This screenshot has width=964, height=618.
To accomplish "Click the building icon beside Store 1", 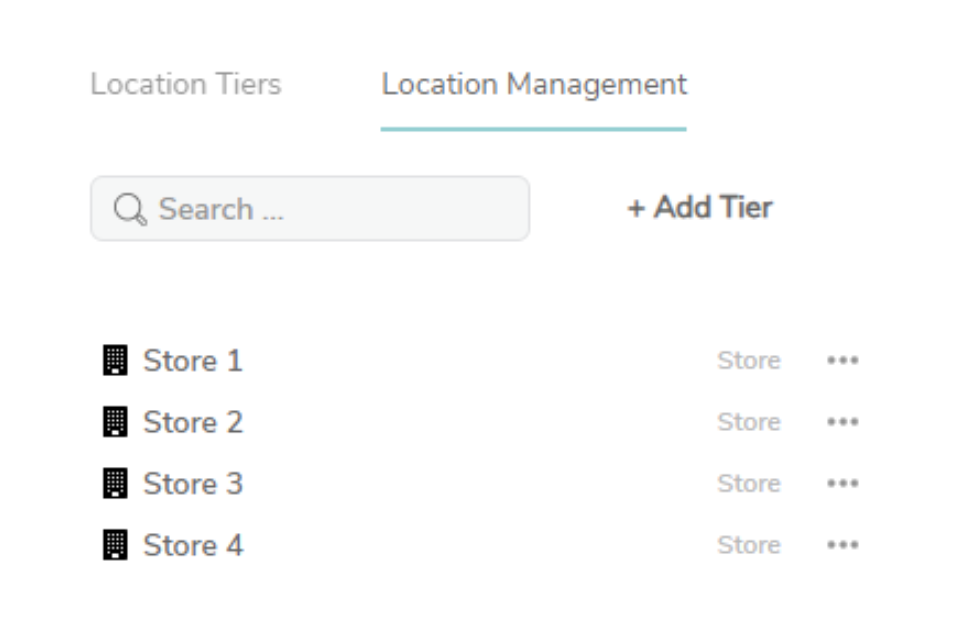I will click(115, 360).
